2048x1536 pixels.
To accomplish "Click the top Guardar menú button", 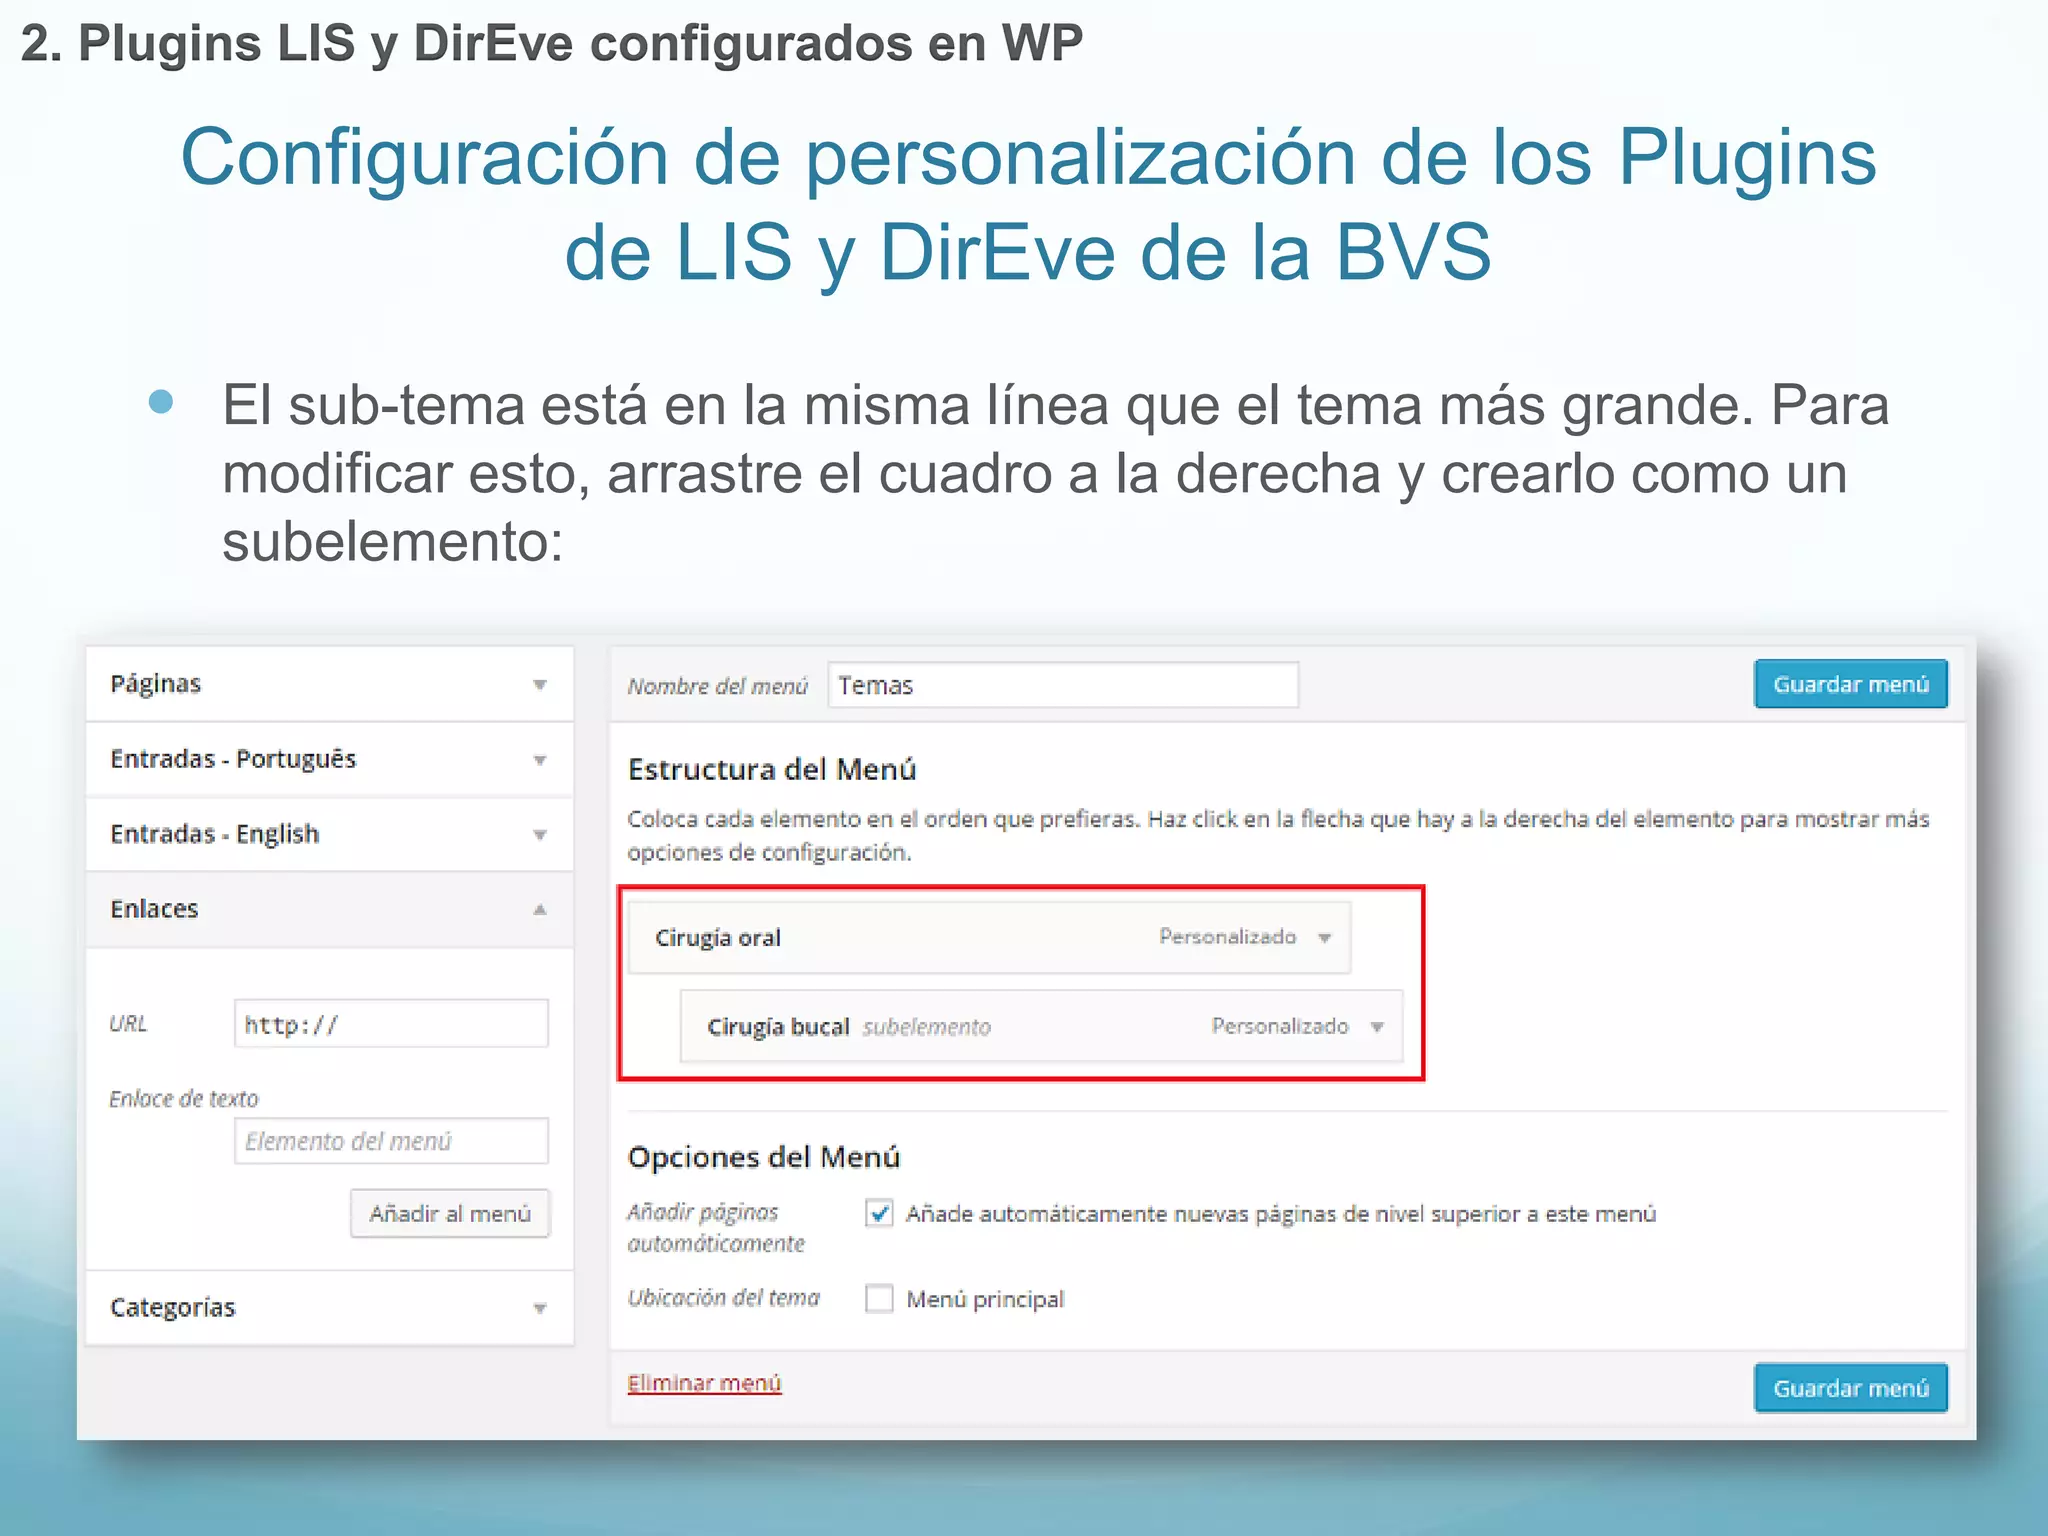I will coord(1851,684).
